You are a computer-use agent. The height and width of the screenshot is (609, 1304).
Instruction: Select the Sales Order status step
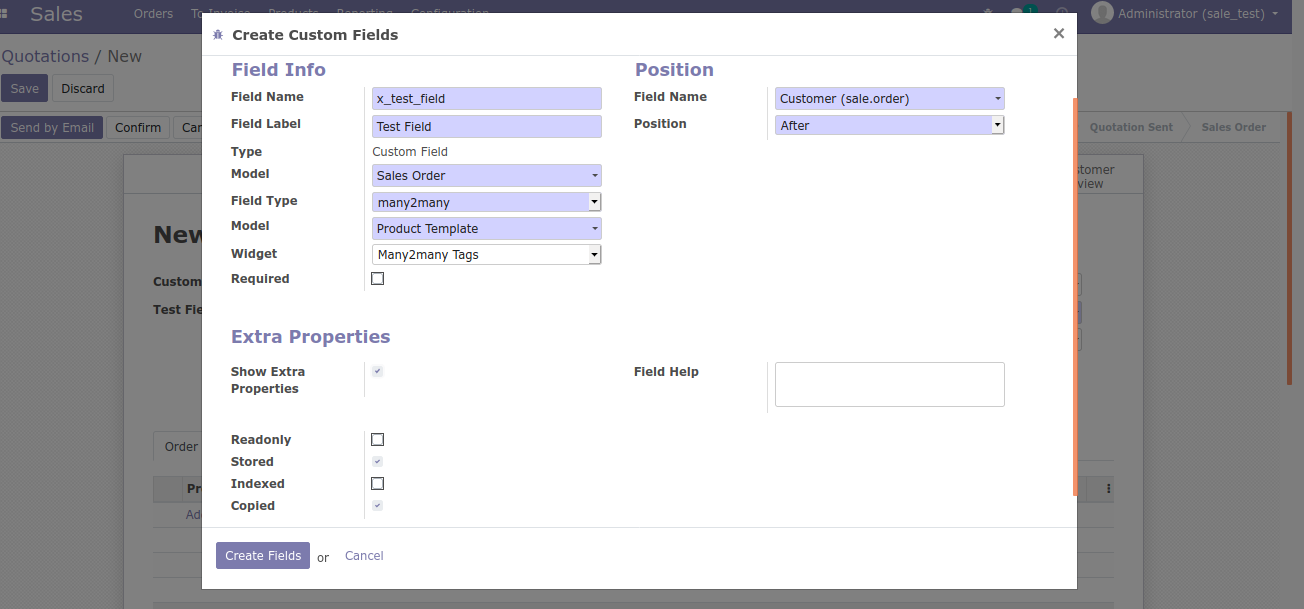click(1233, 127)
